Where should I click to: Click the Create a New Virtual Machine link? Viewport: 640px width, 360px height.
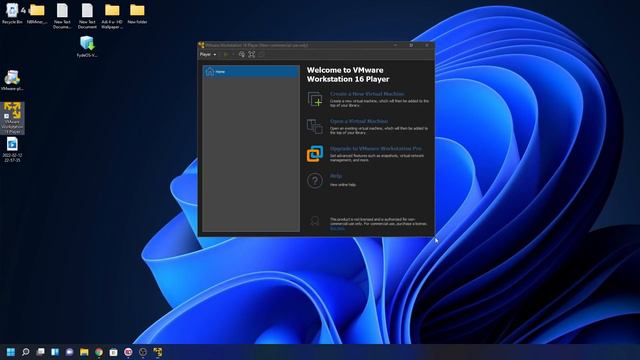(367, 94)
